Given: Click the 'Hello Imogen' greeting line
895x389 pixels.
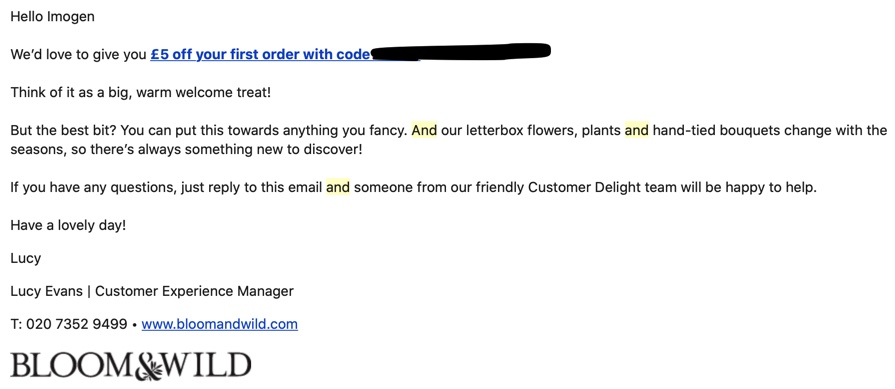Looking at the screenshot, I should pyautogui.click(x=53, y=17).
